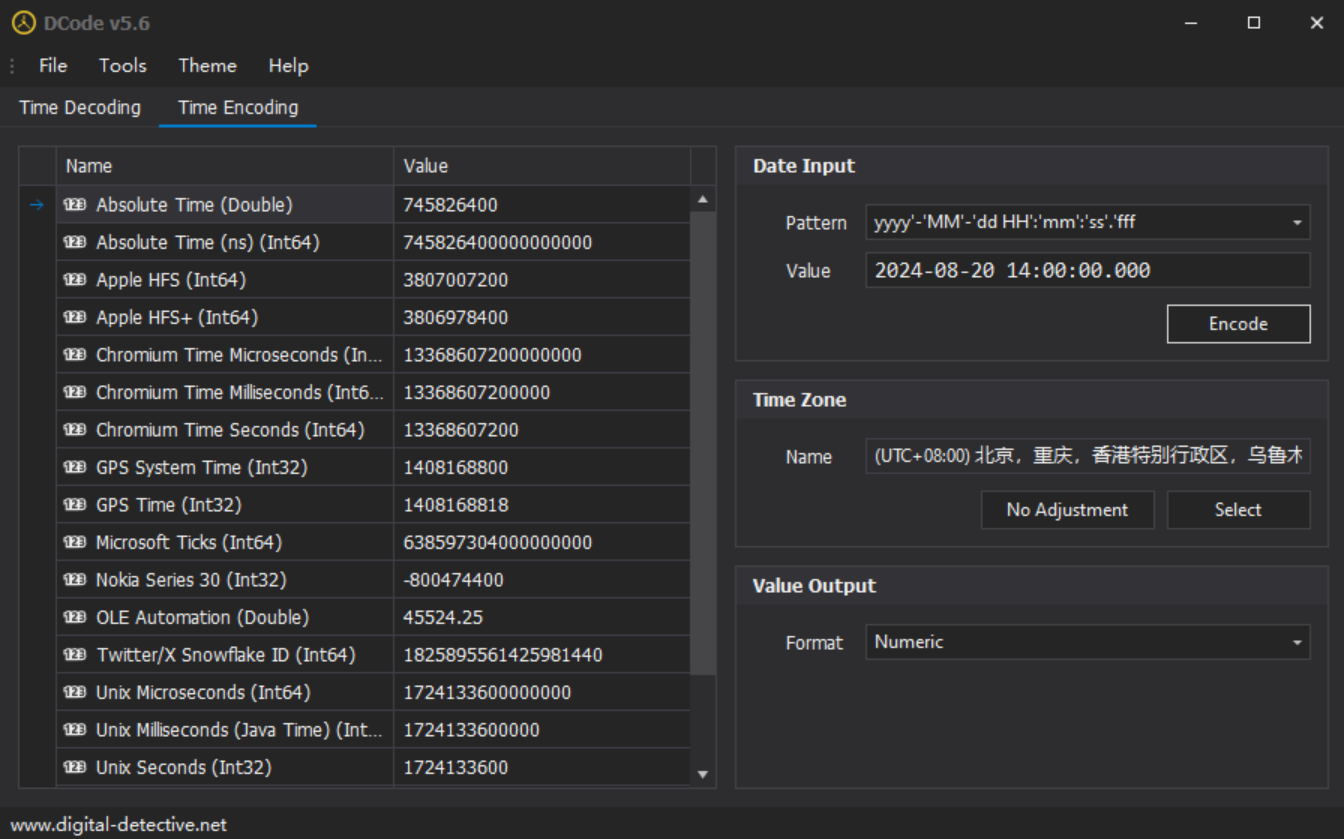Click the date Value input field

click(1086, 270)
